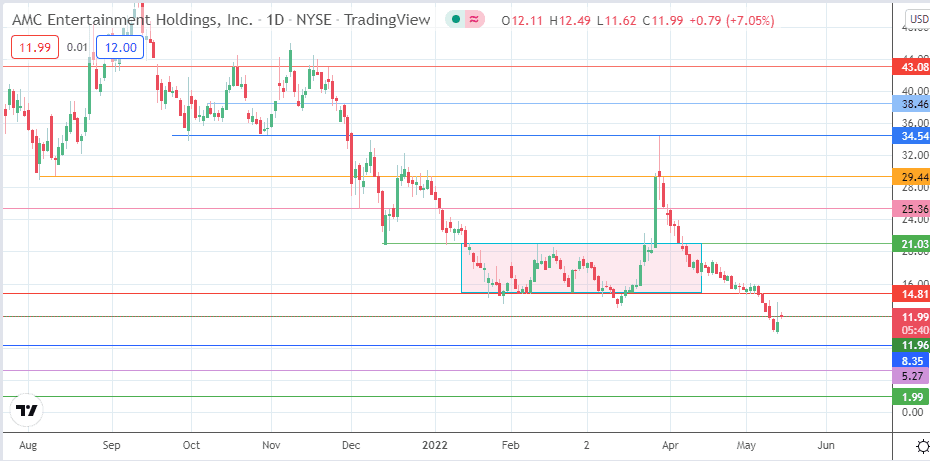This screenshot has width=930, height=461.
Task: Click the pink approximate-equals indicator icon
Action: (474, 20)
